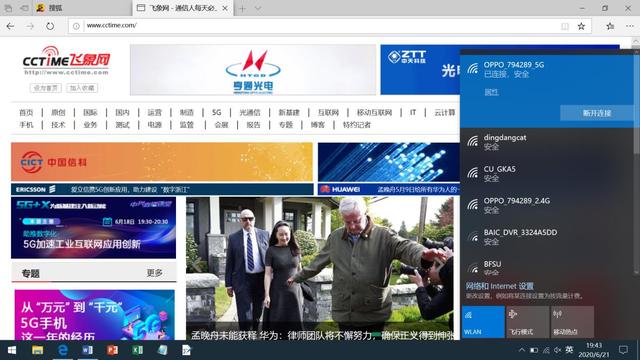Launch Word from the taskbar

[87, 350]
